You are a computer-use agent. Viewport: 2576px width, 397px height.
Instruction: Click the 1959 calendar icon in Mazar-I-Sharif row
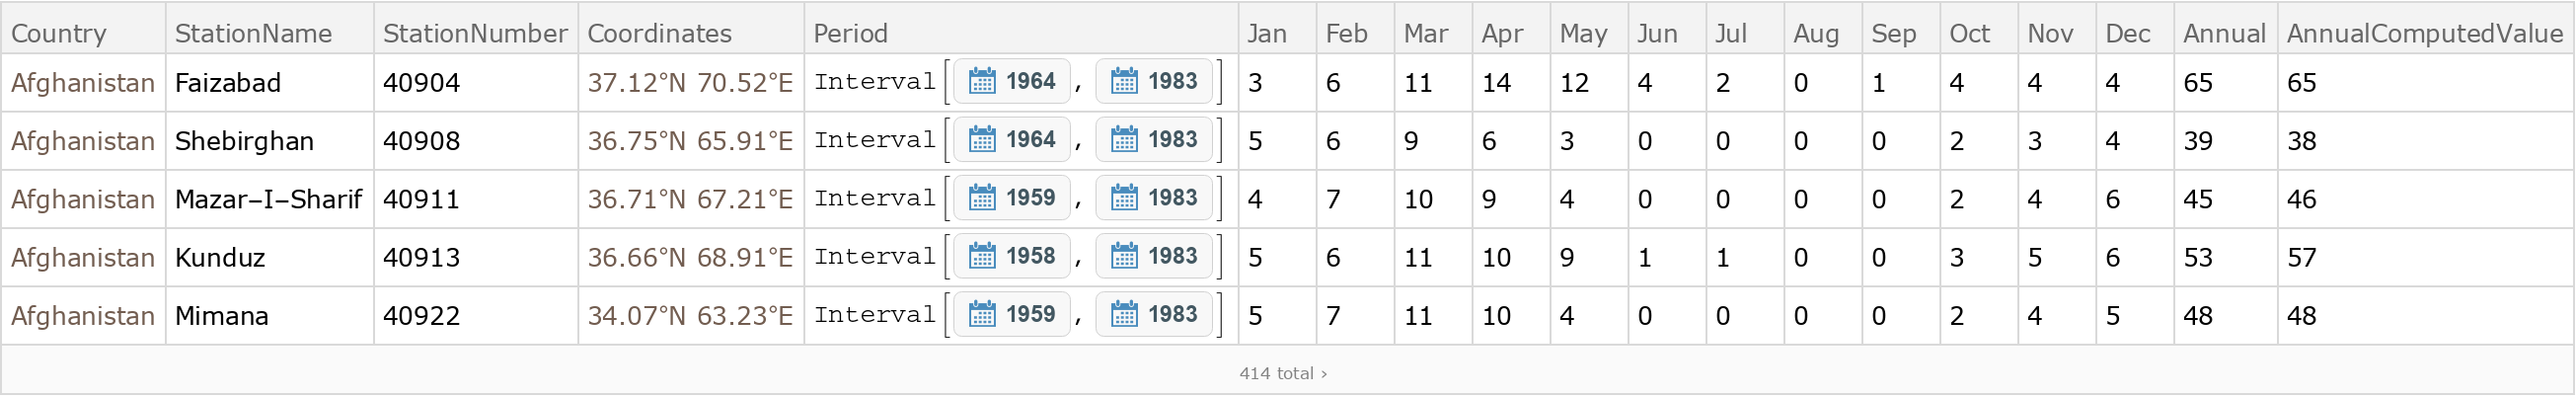point(982,198)
